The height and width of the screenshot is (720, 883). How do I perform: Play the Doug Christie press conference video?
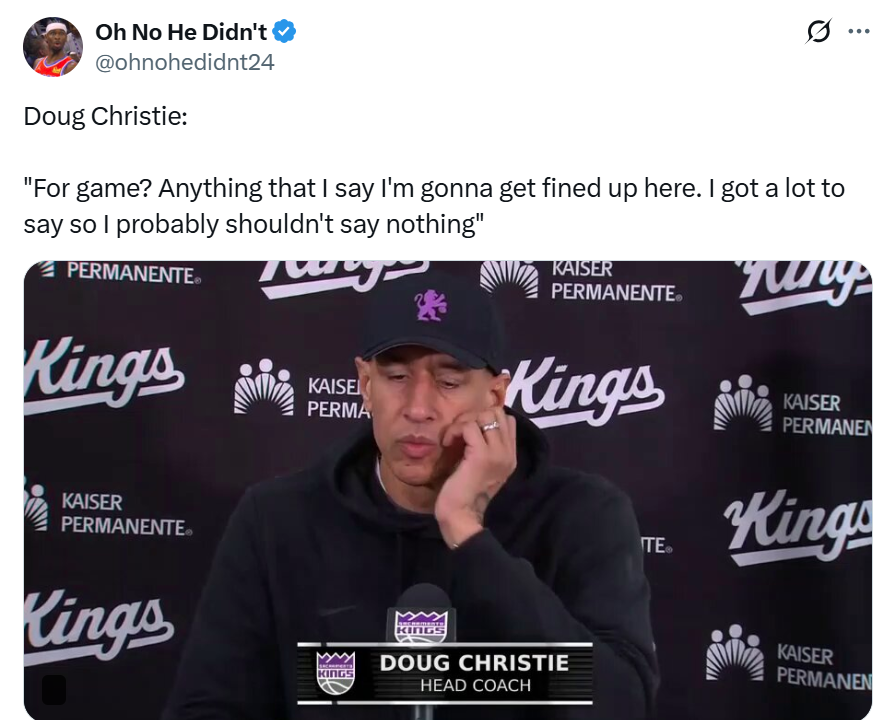pos(447,490)
